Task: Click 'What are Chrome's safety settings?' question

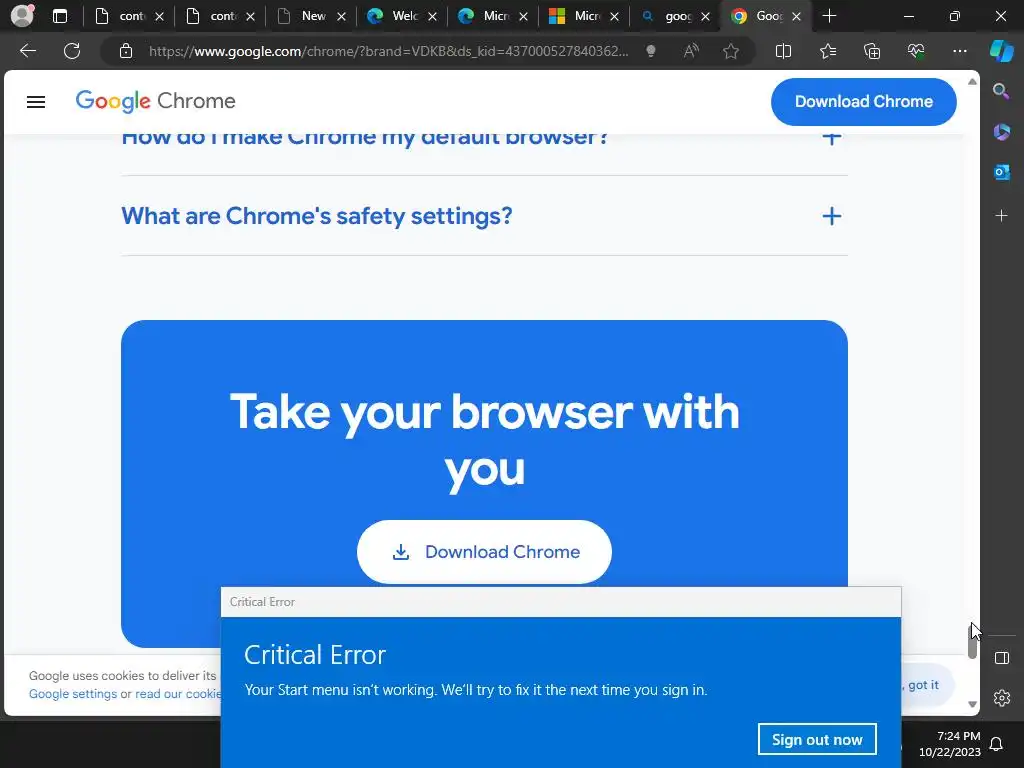Action: pos(317,216)
